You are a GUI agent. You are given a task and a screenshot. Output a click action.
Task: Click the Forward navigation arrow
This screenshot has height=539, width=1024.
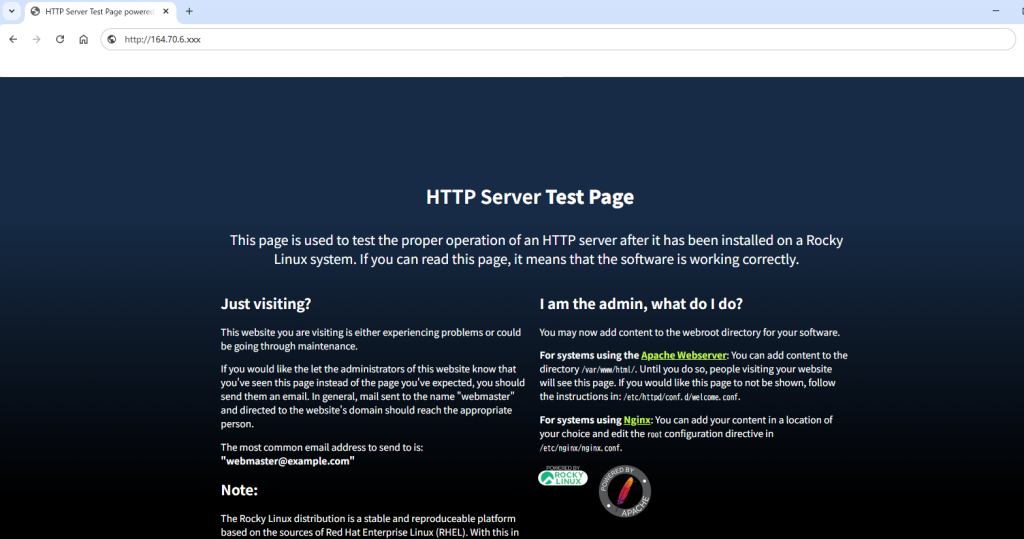coord(36,39)
